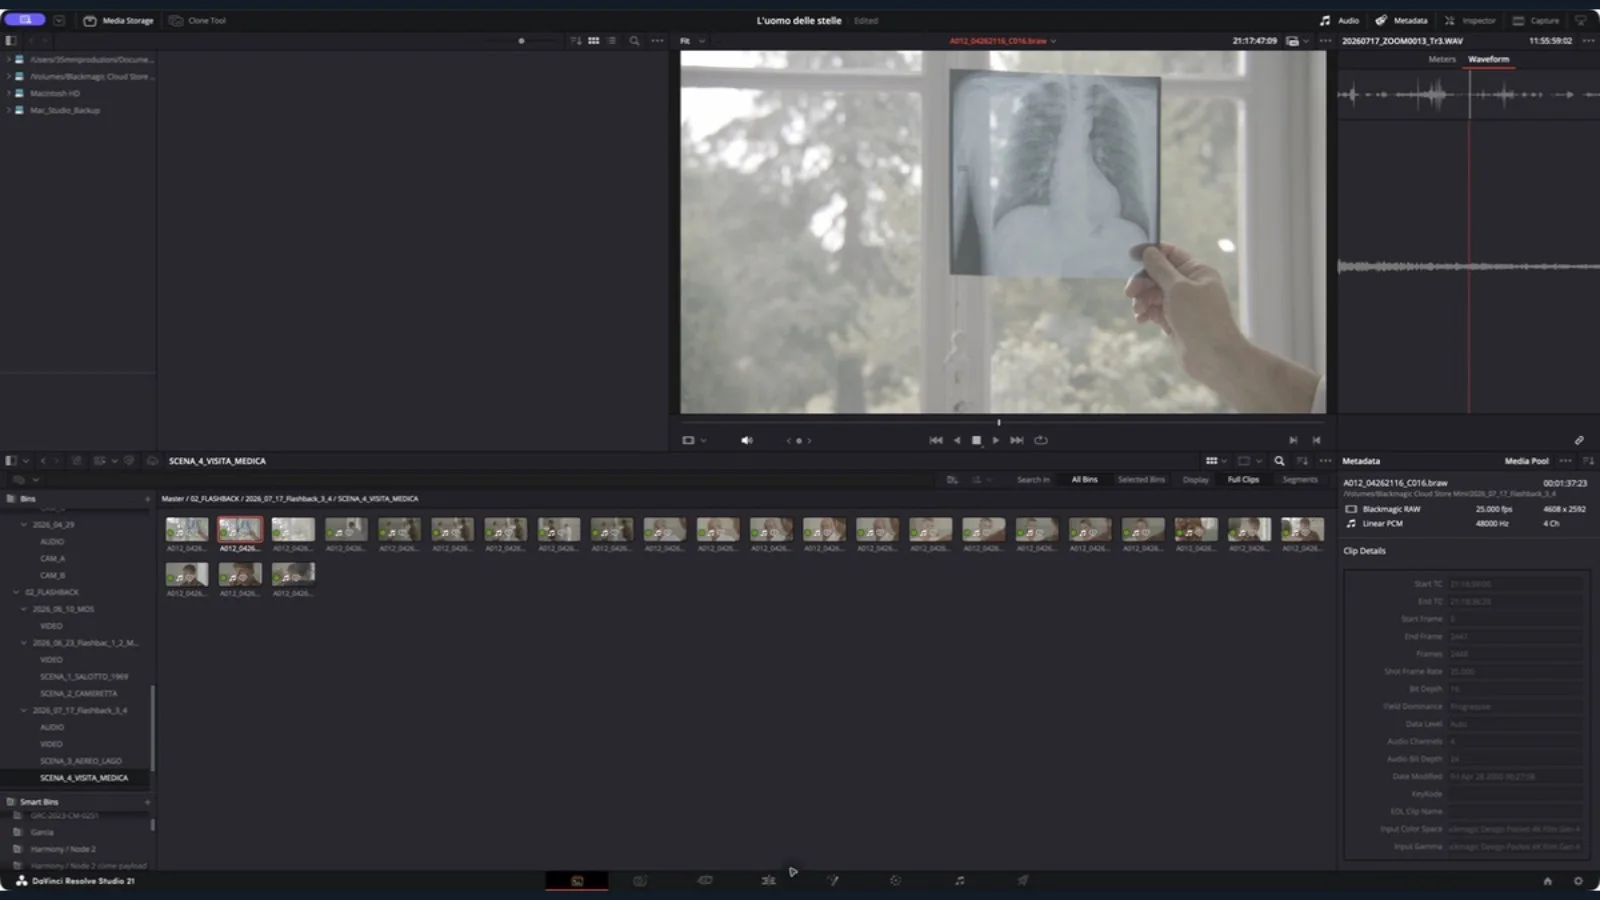Collapse the 2026_04_29 bin

24,524
